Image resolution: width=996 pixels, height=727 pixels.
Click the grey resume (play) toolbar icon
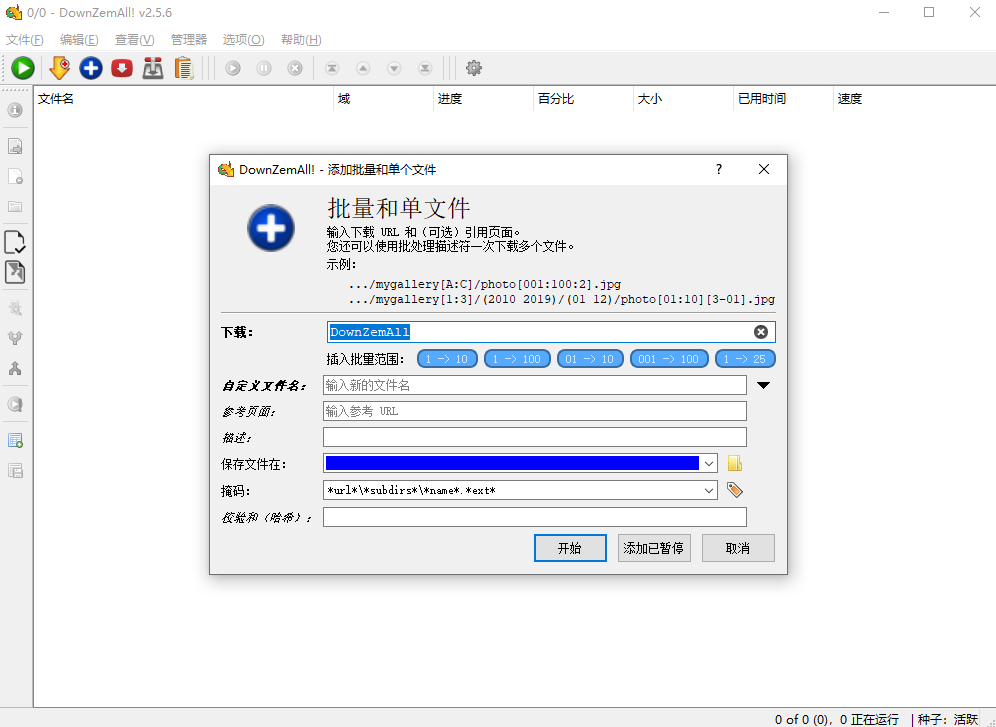click(x=233, y=68)
